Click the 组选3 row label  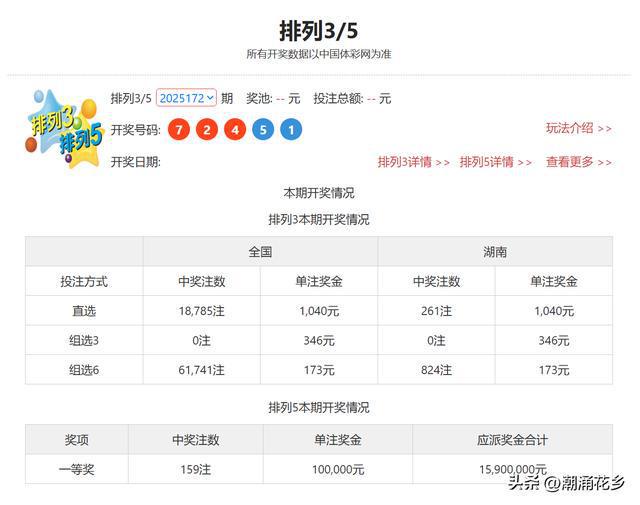coord(84,340)
